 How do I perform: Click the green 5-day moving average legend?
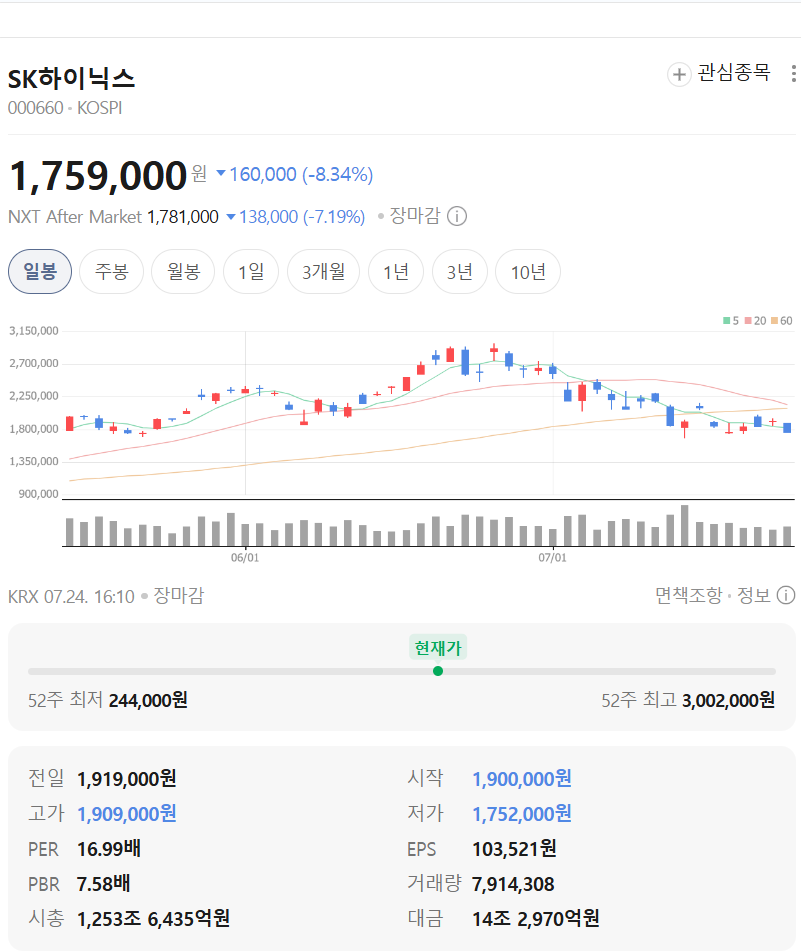pos(731,320)
